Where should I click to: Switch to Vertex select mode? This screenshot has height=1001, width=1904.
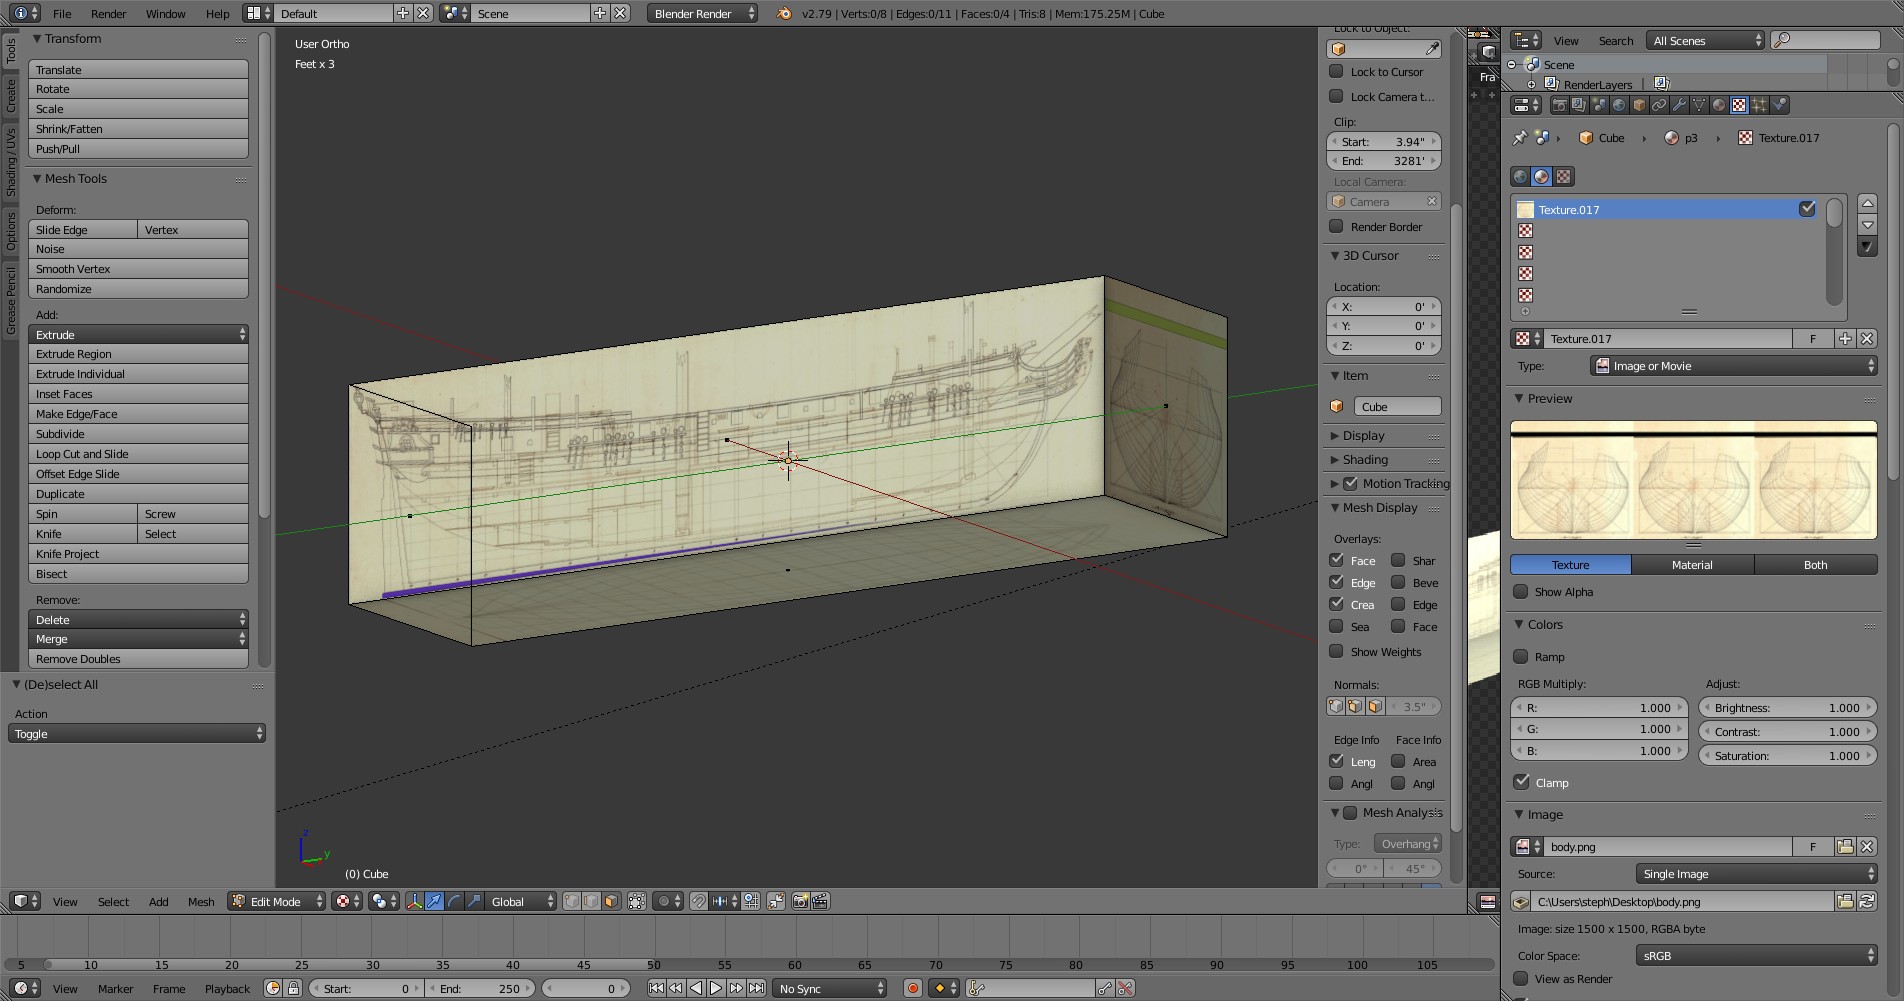[572, 901]
